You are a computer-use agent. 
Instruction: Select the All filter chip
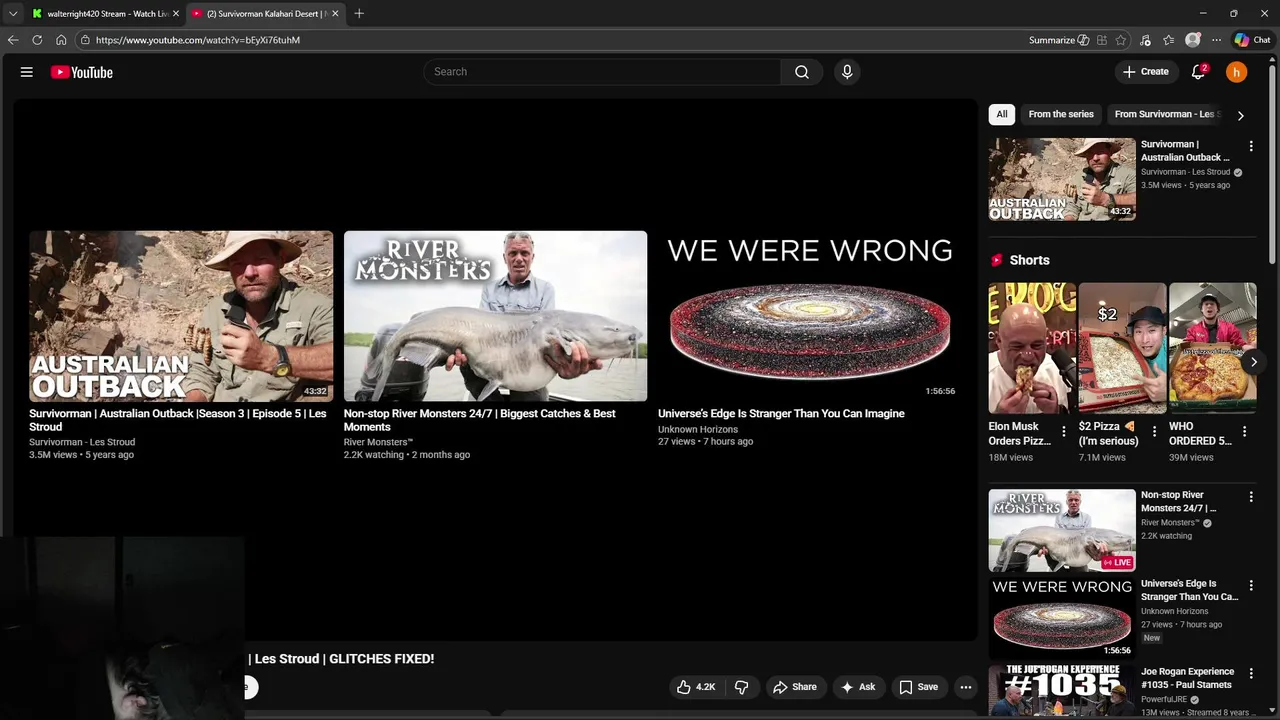click(1002, 114)
